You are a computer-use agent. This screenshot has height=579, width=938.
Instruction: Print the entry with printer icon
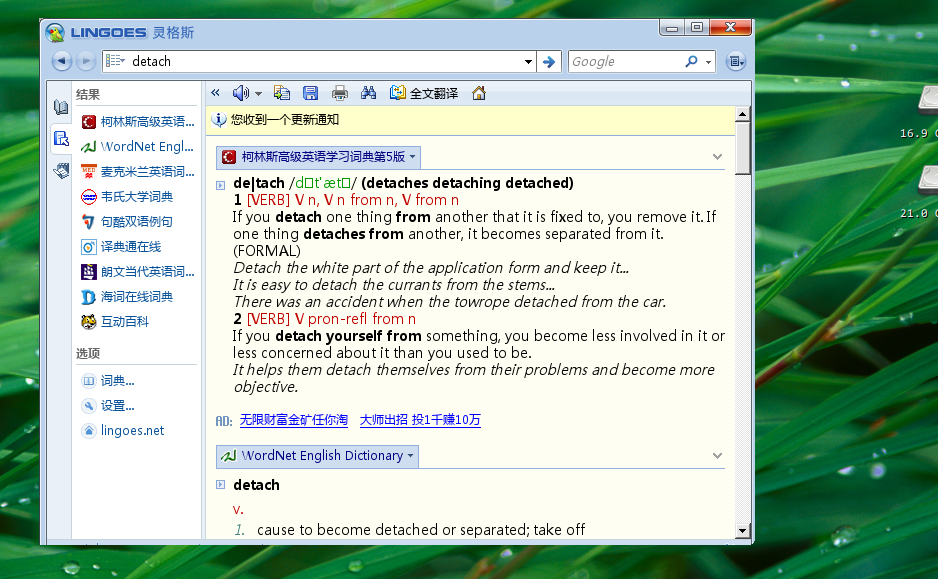point(339,93)
